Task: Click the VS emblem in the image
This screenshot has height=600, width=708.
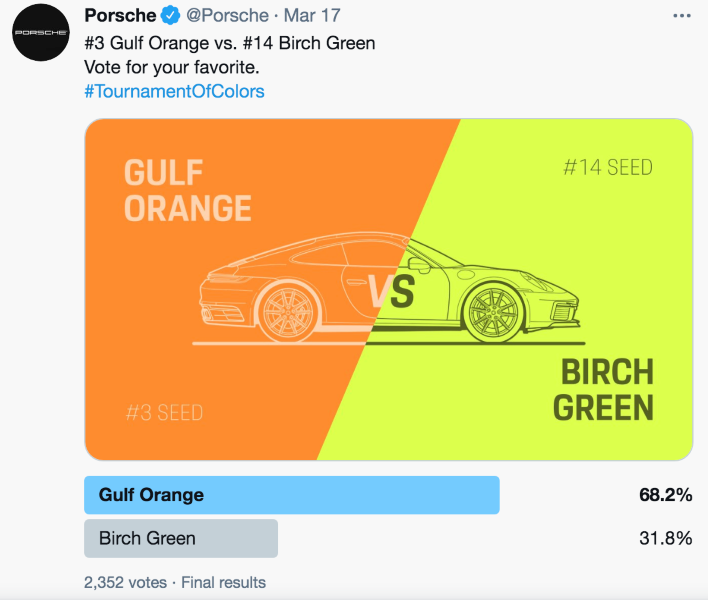Action: coord(391,292)
